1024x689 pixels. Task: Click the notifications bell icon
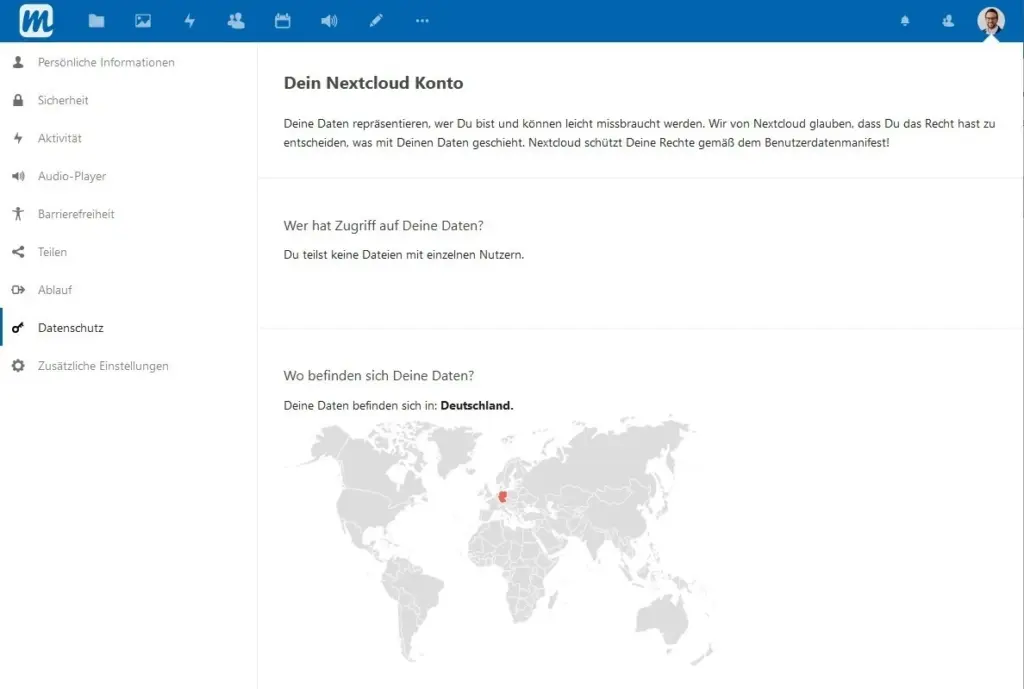tap(905, 21)
